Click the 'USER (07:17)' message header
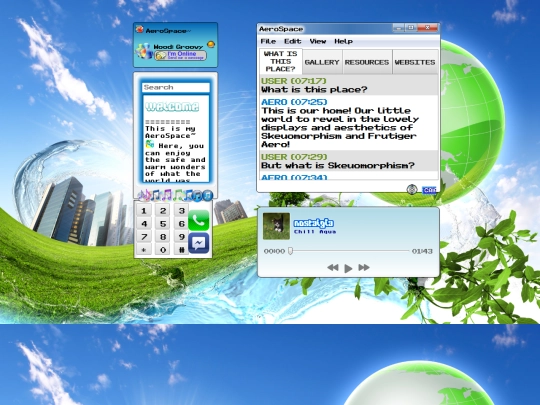This screenshot has height=405, width=540. [x=294, y=81]
